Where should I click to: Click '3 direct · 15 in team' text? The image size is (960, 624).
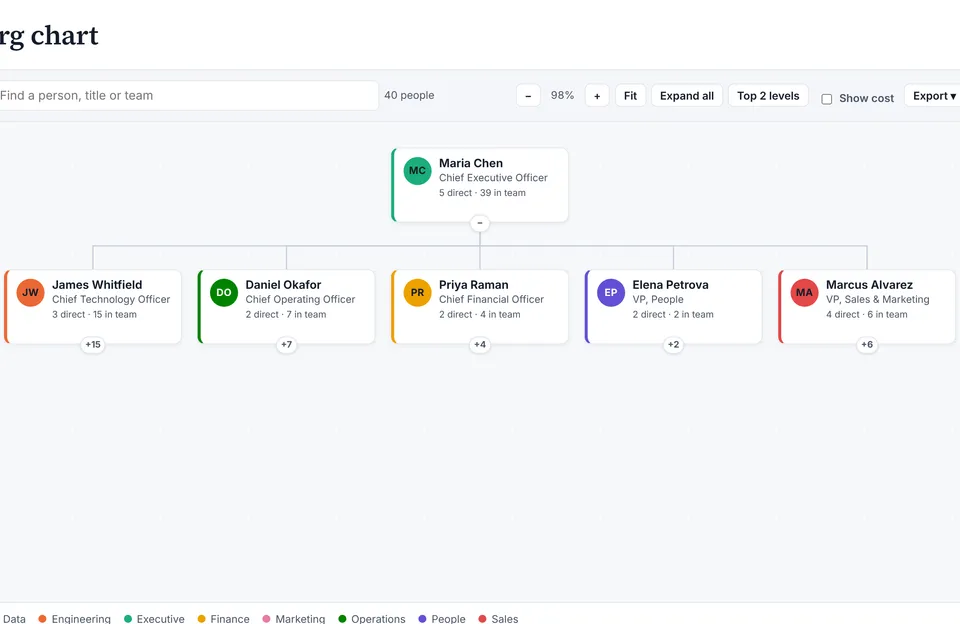(x=94, y=315)
